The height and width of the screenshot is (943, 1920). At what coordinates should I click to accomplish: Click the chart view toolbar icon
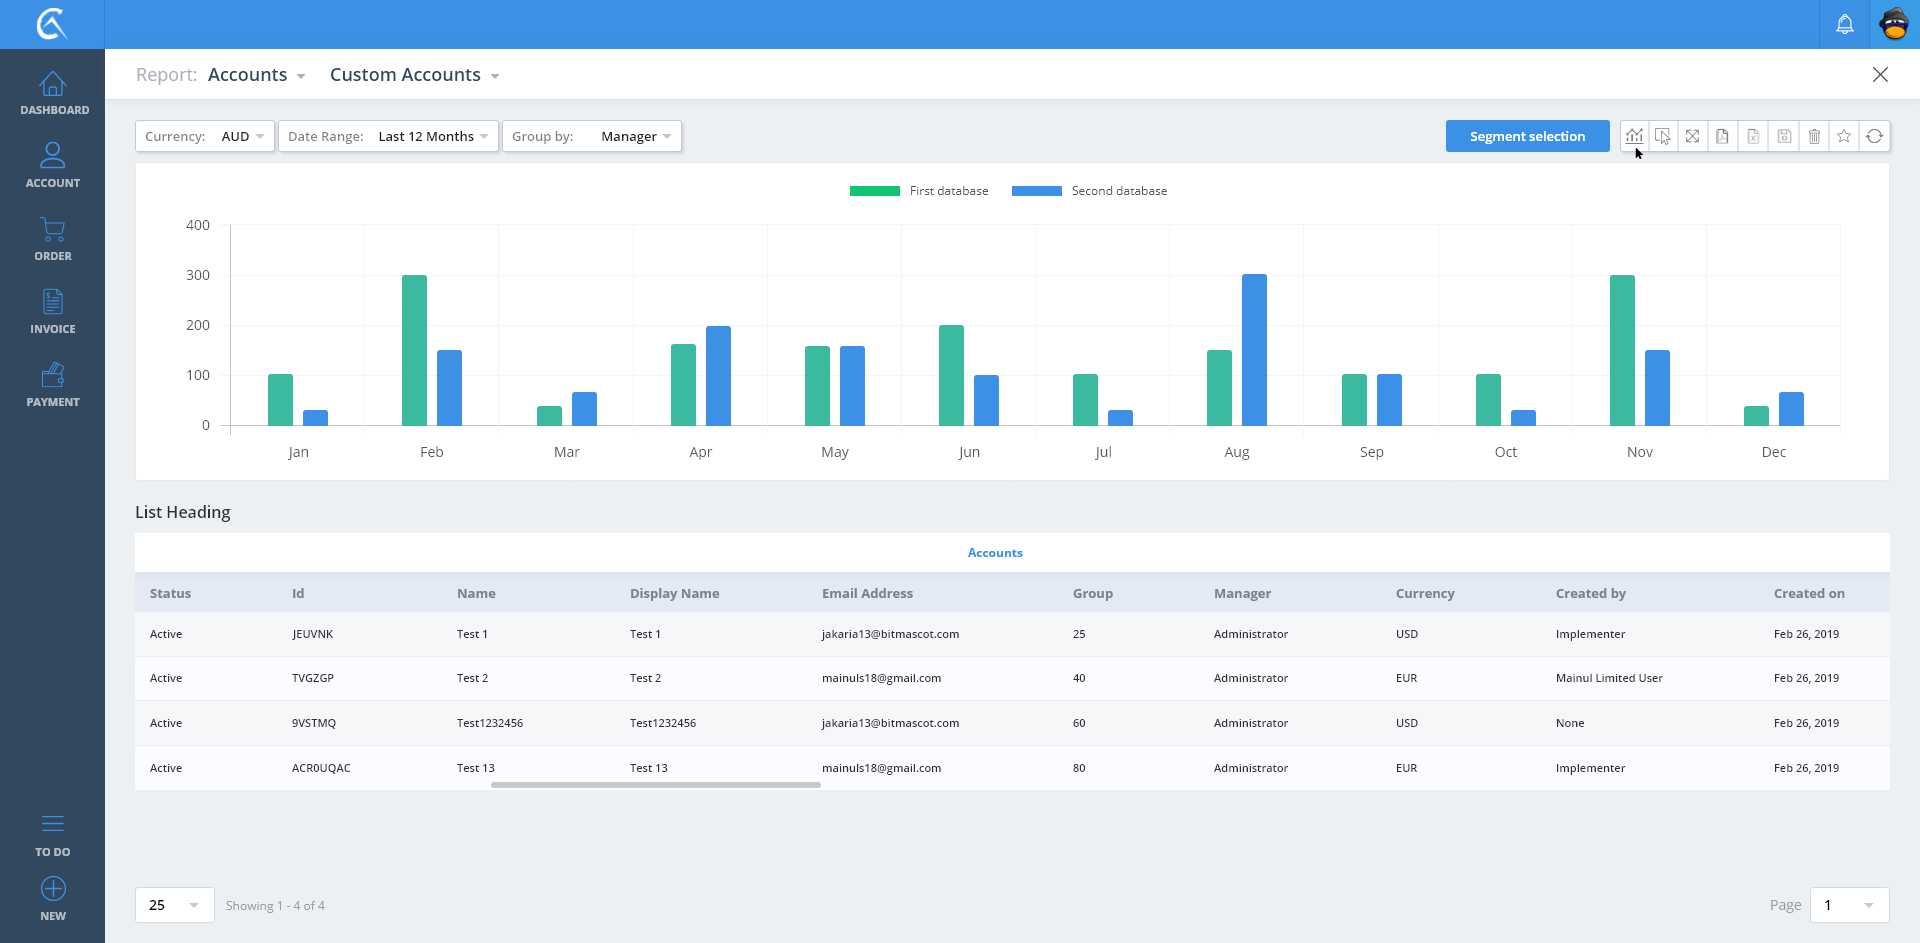point(1634,136)
